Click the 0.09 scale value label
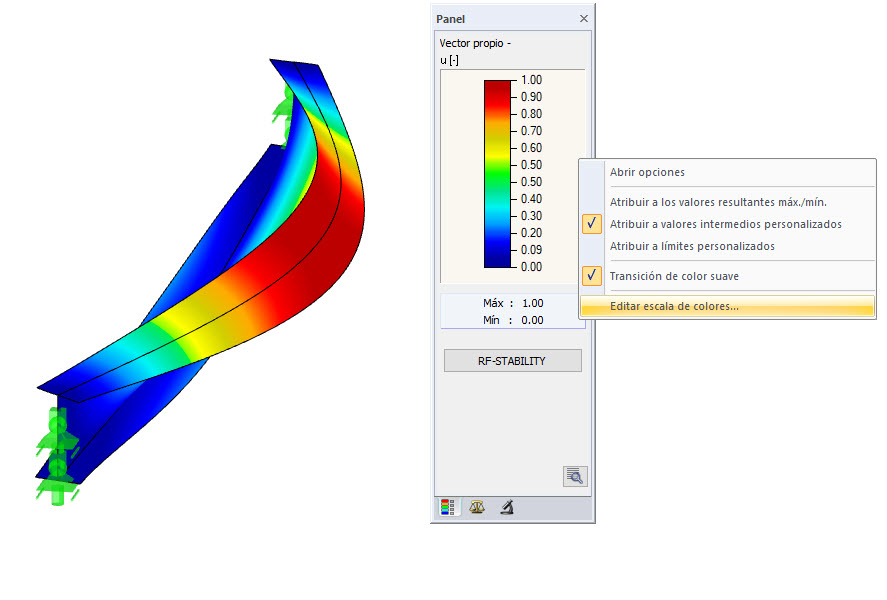The image size is (887, 600). click(531, 249)
